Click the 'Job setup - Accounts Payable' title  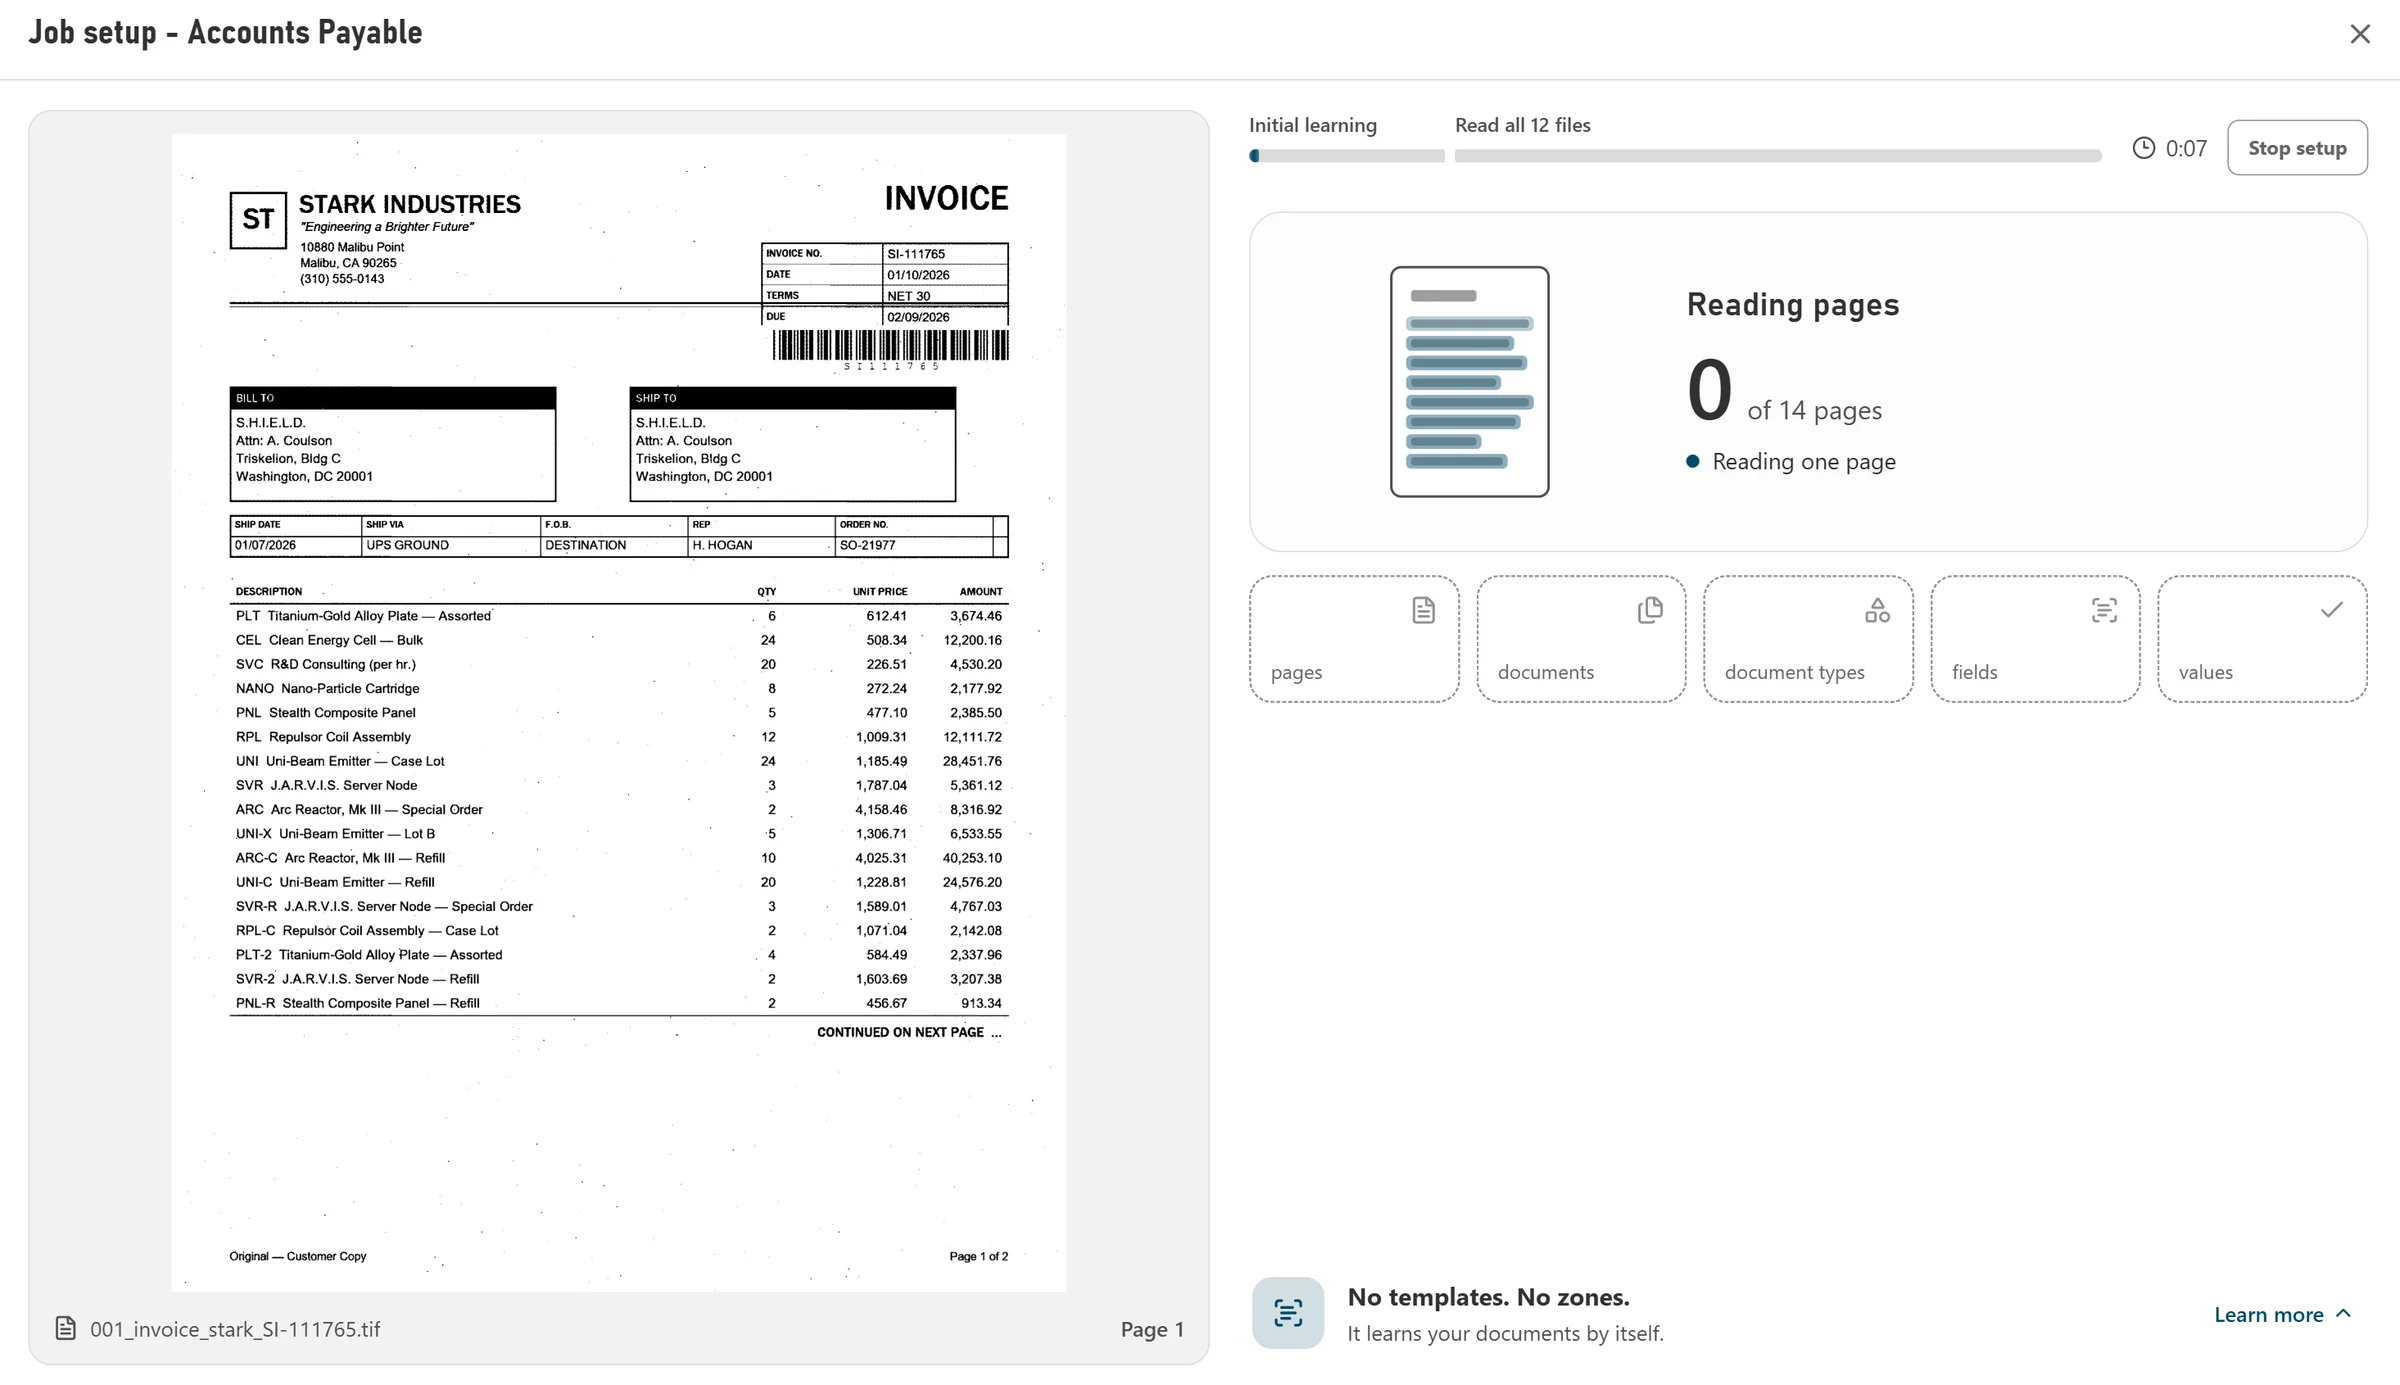coord(225,32)
